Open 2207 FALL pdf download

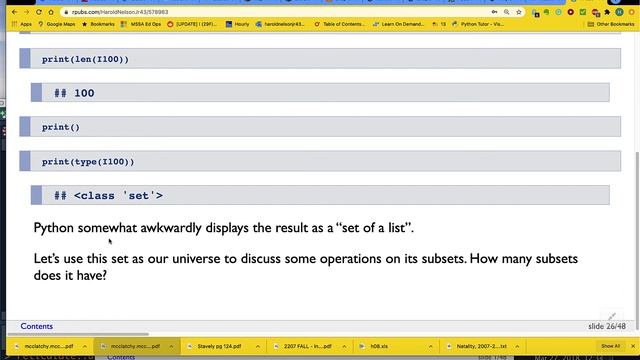pyautogui.click(x=304, y=346)
